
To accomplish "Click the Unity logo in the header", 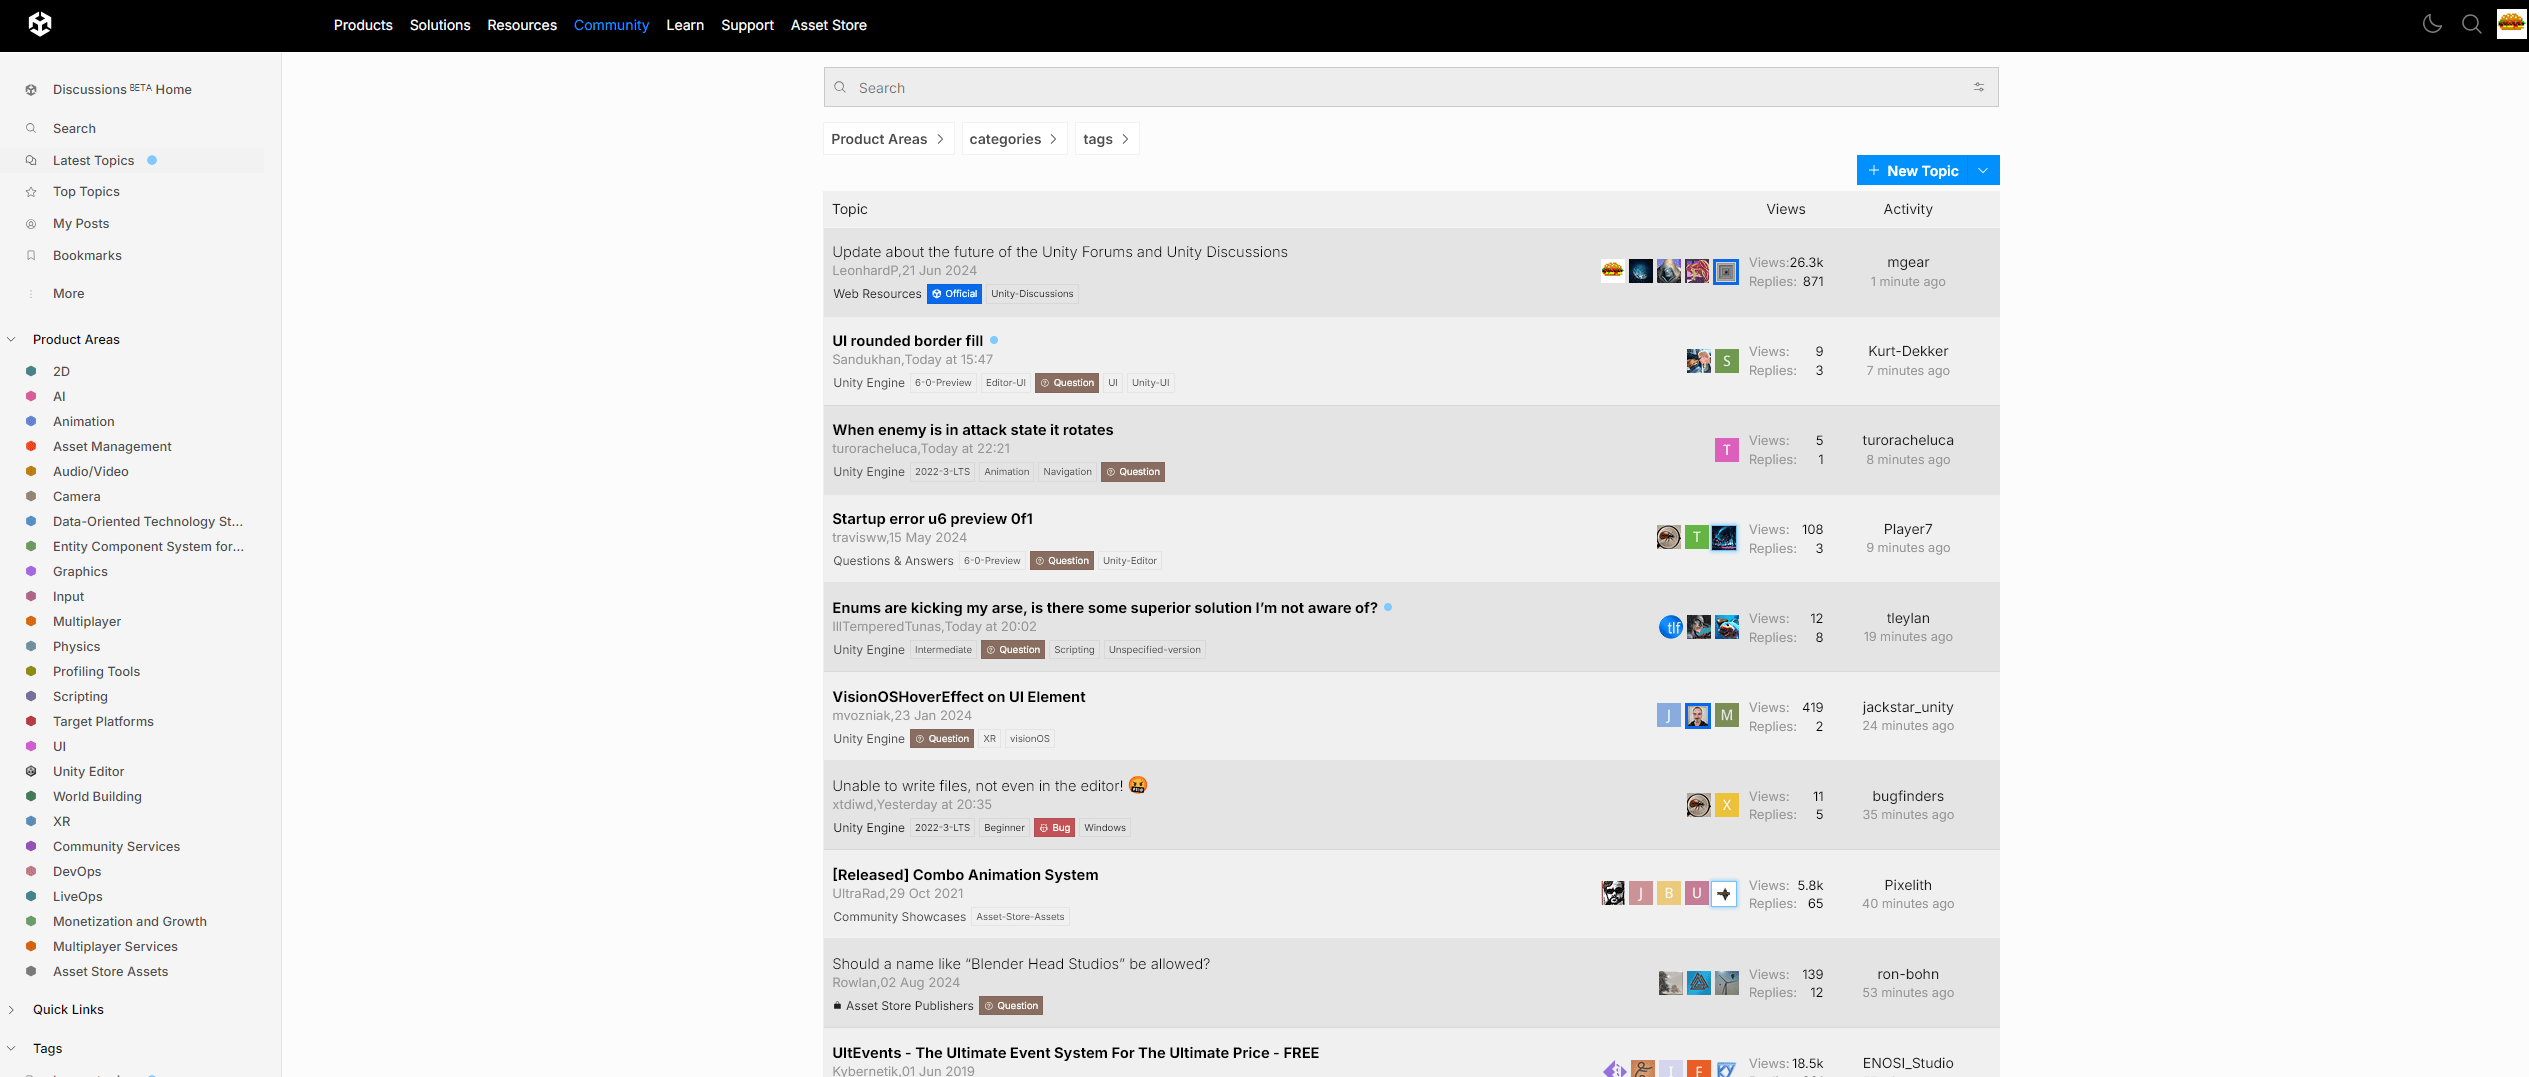I will pyautogui.click(x=40, y=24).
